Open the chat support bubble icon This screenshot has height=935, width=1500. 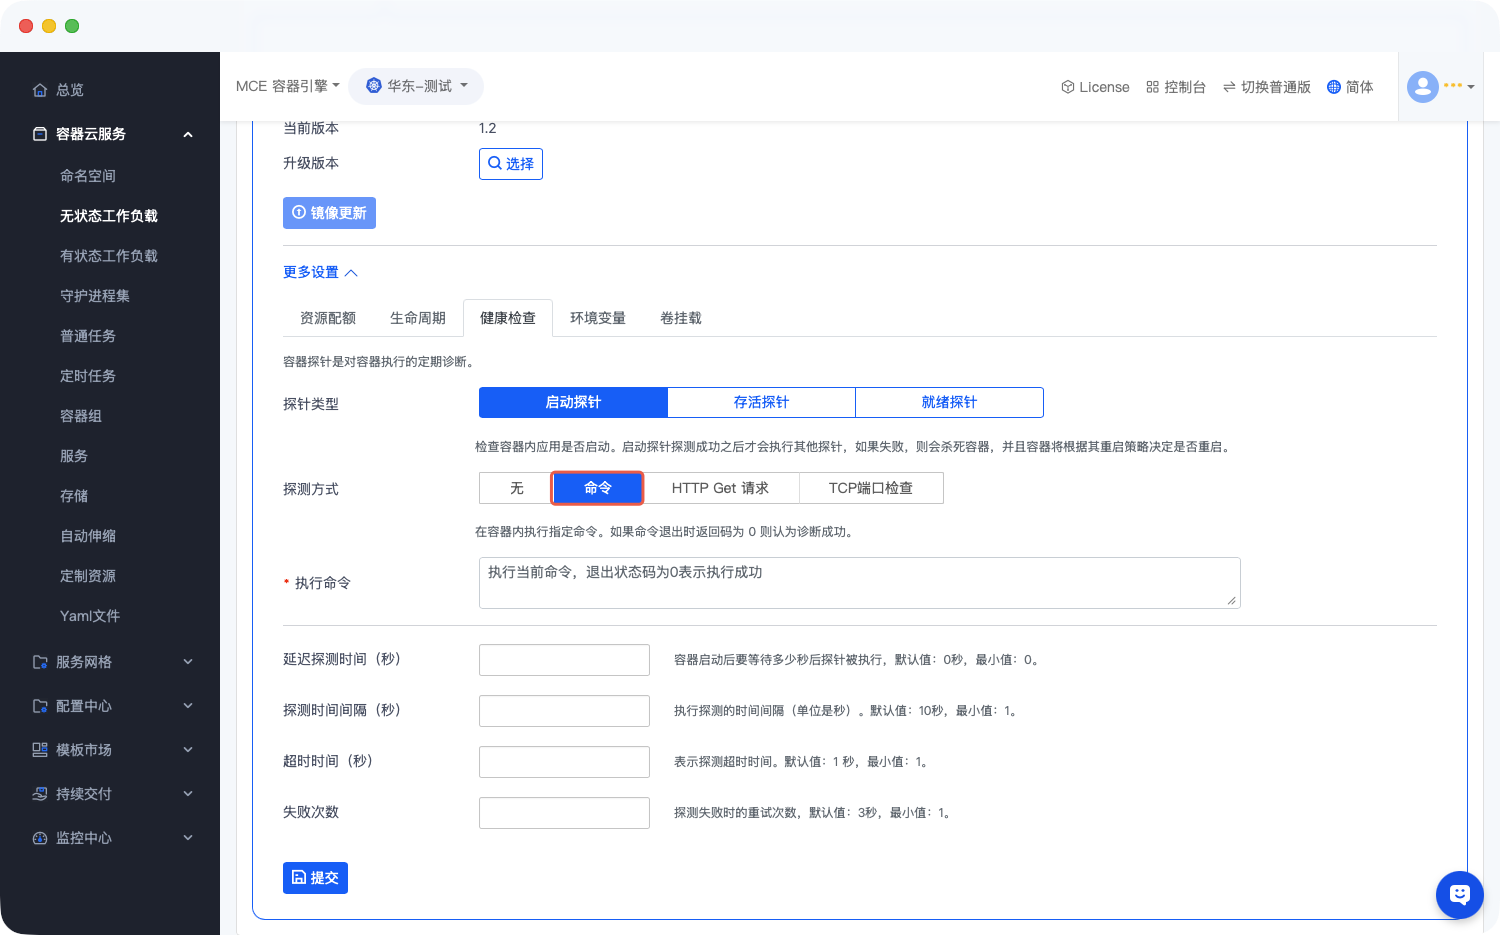[1459, 894]
